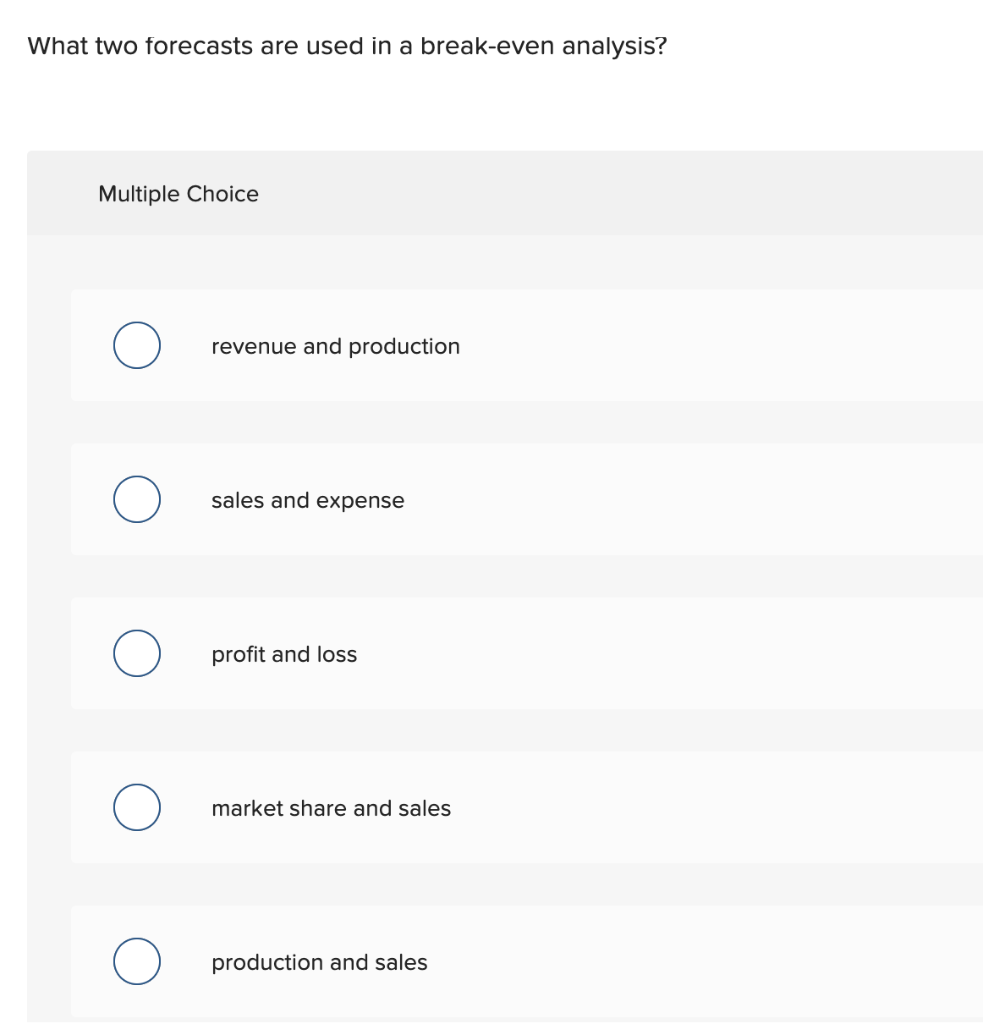The image size is (983, 1024).
Task: Click the text profit and loss
Action: [284, 654]
